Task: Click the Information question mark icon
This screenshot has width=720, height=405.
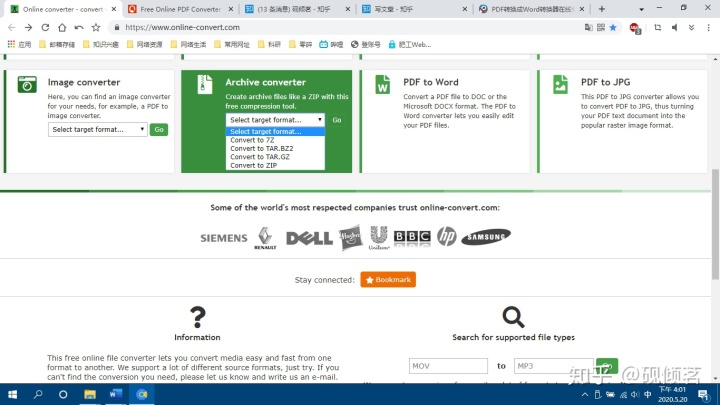Action: pos(197,317)
